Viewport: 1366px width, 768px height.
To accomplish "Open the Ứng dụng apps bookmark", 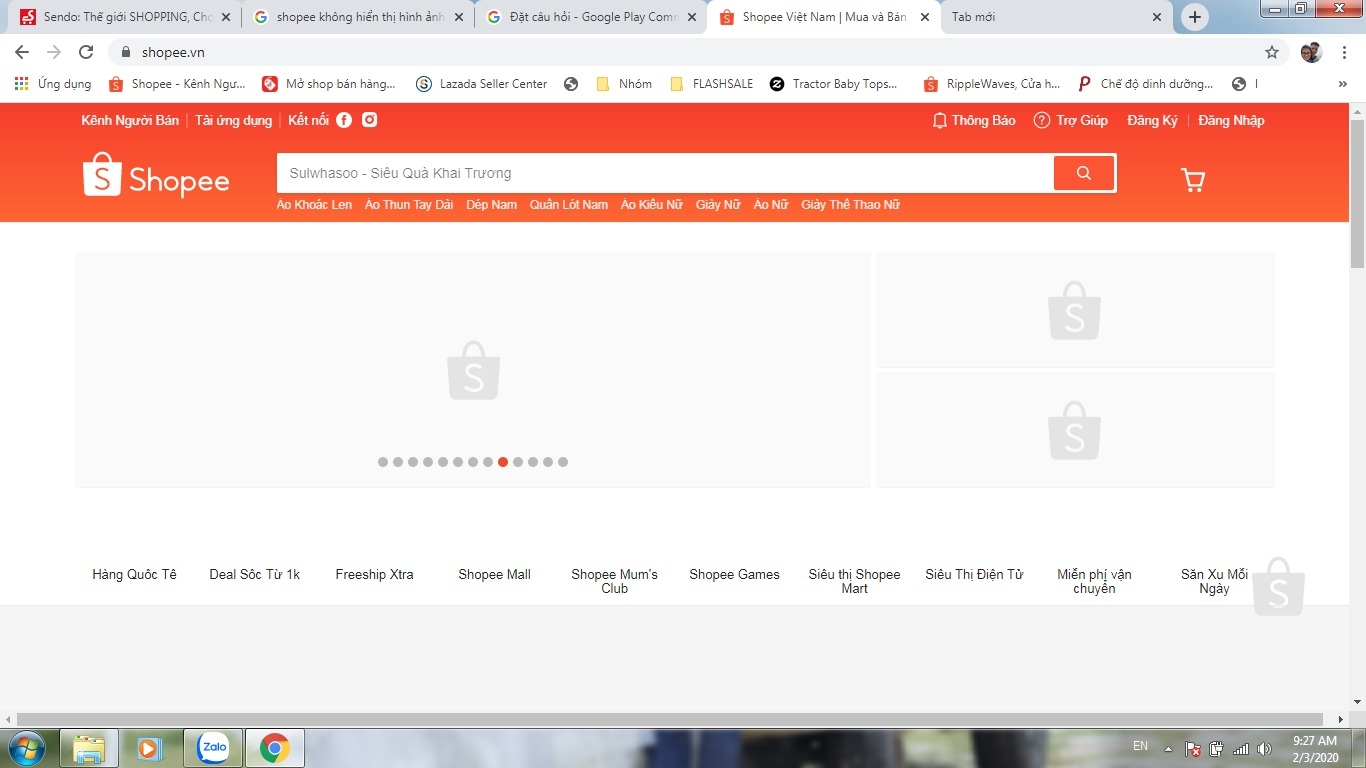I will click(53, 84).
